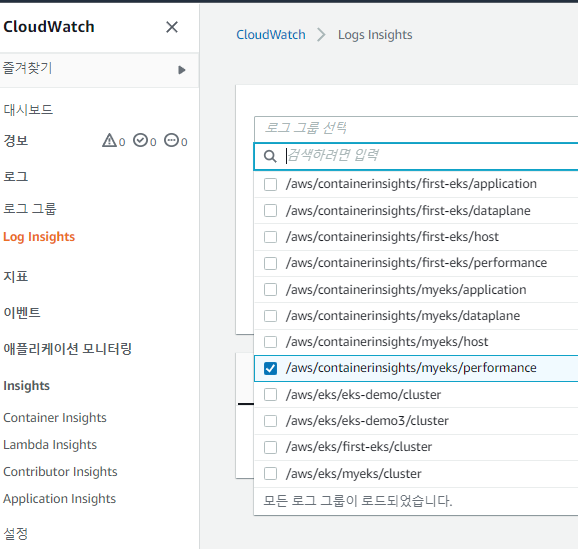Open Application Insights
Image resolution: width=578 pixels, height=549 pixels.
click(60, 499)
